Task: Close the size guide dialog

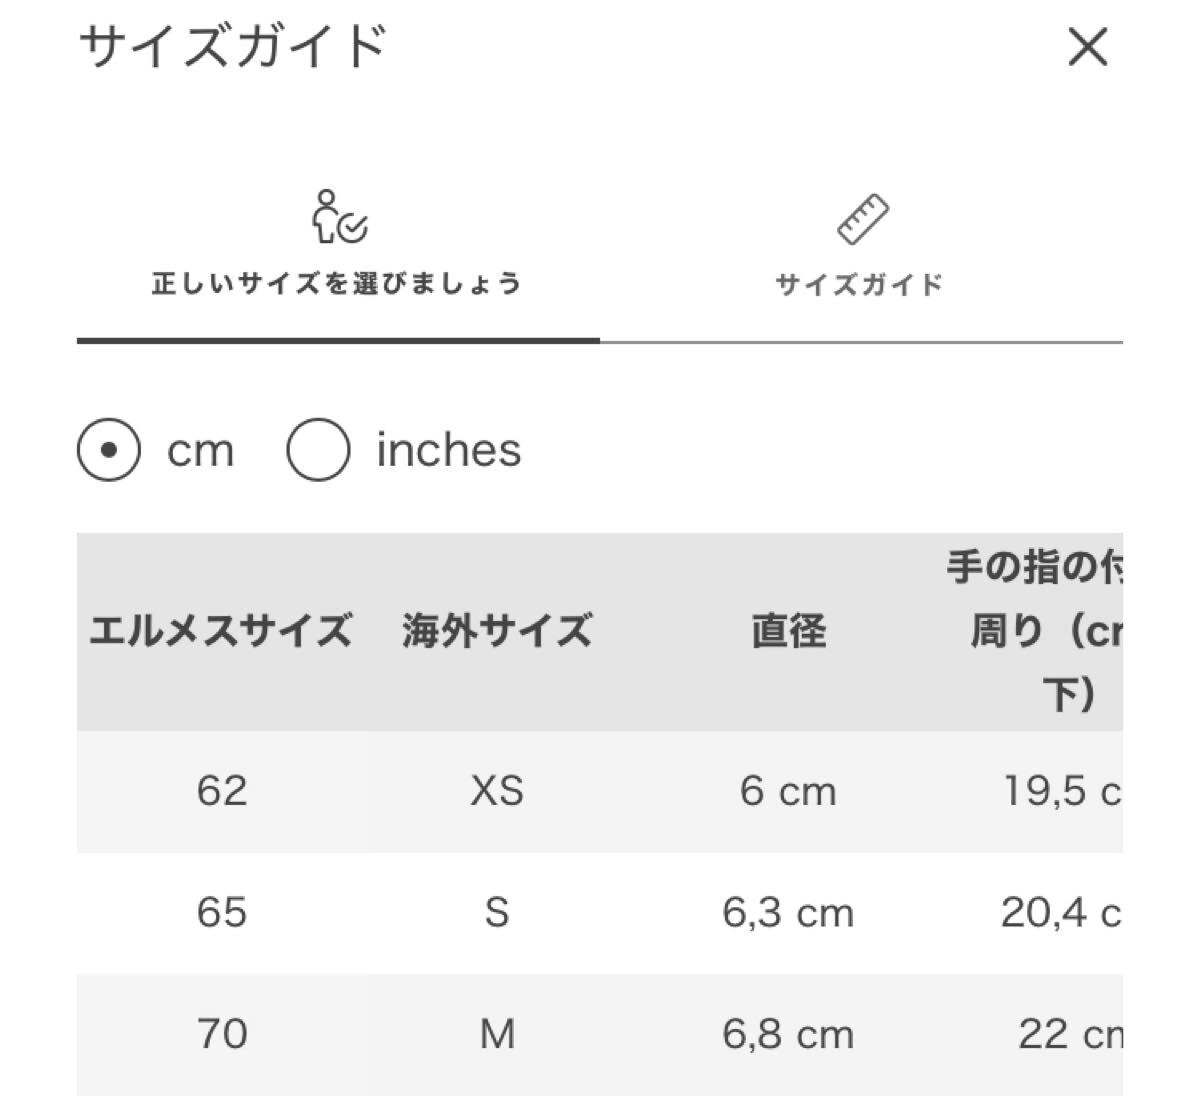Action: [x=1087, y=47]
